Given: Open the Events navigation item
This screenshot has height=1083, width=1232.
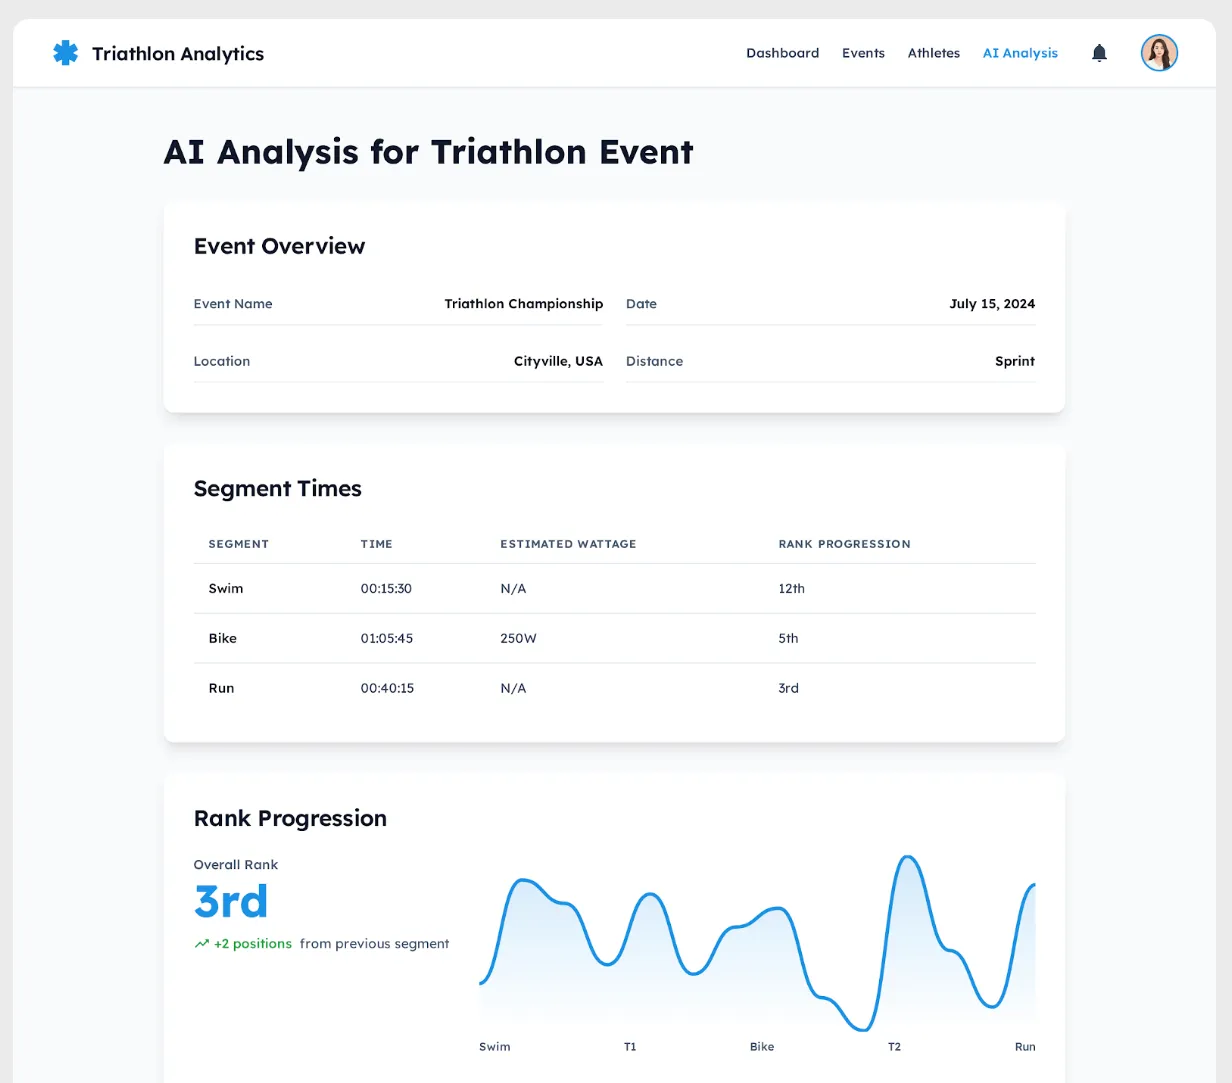Looking at the screenshot, I should [863, 53].
